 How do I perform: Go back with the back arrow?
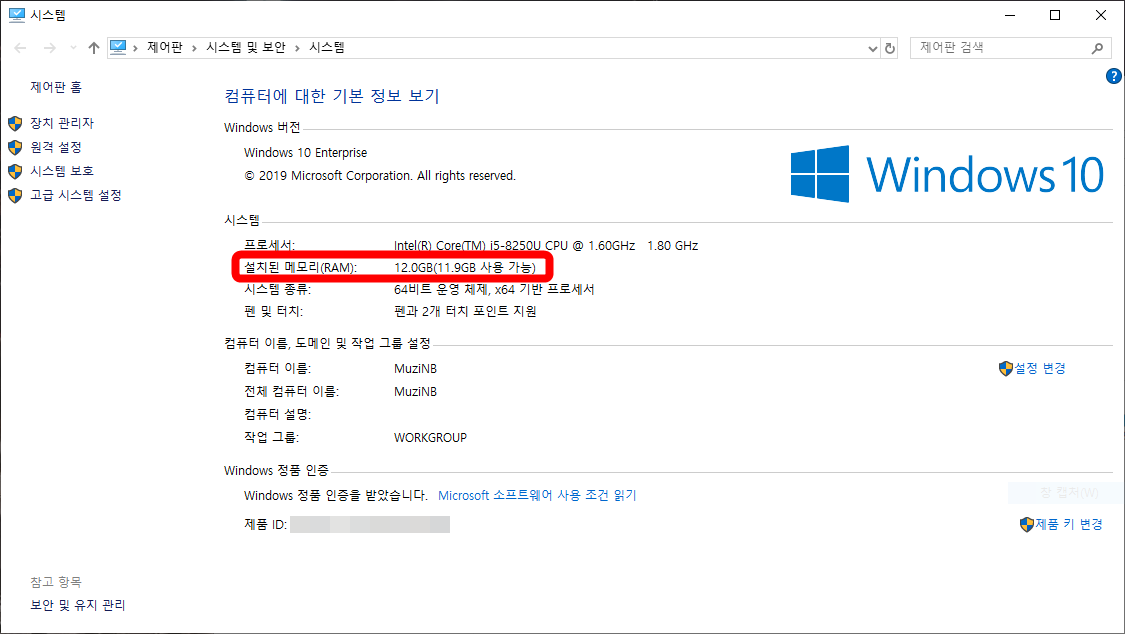tap(20, 48)
